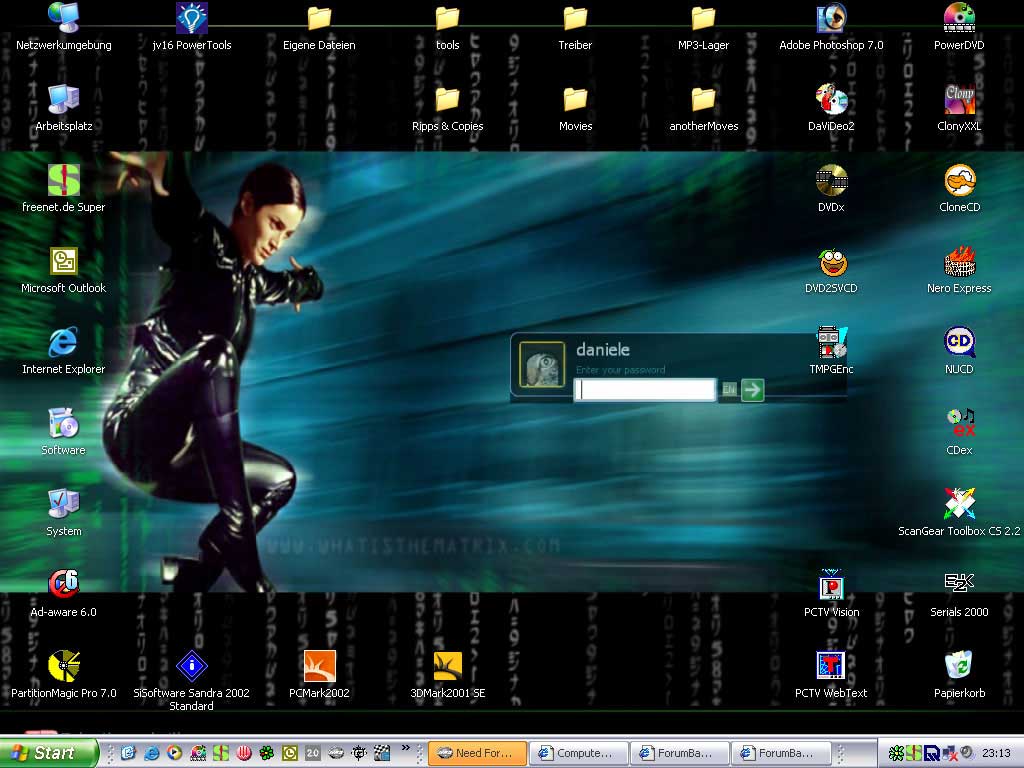Click the ICQ flower in Quick Launch
The image size is (1024, 768).
tap(266, 753)
